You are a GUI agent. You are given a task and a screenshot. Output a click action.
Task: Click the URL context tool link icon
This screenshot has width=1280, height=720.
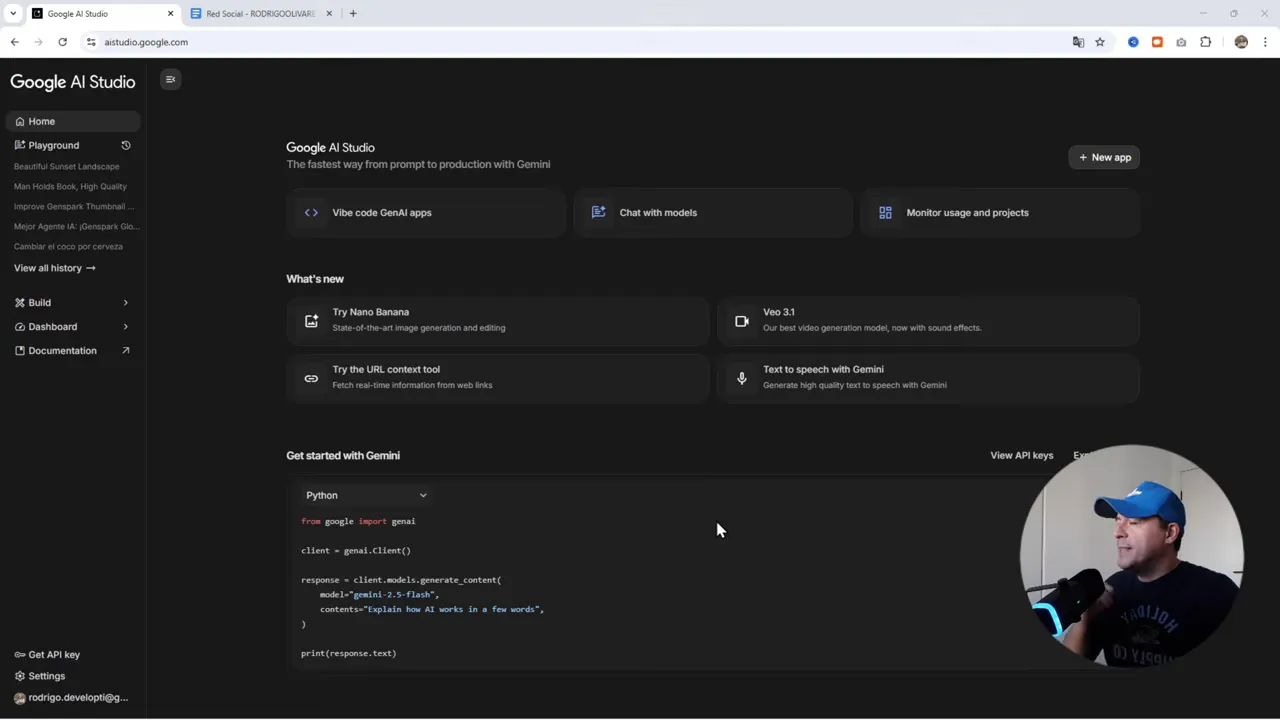pos(311,378)
